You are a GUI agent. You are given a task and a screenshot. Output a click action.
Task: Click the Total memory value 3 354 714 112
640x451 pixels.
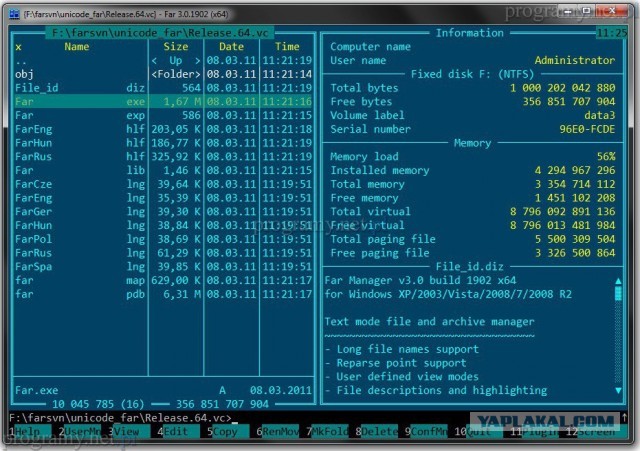[x=575, y=184]
